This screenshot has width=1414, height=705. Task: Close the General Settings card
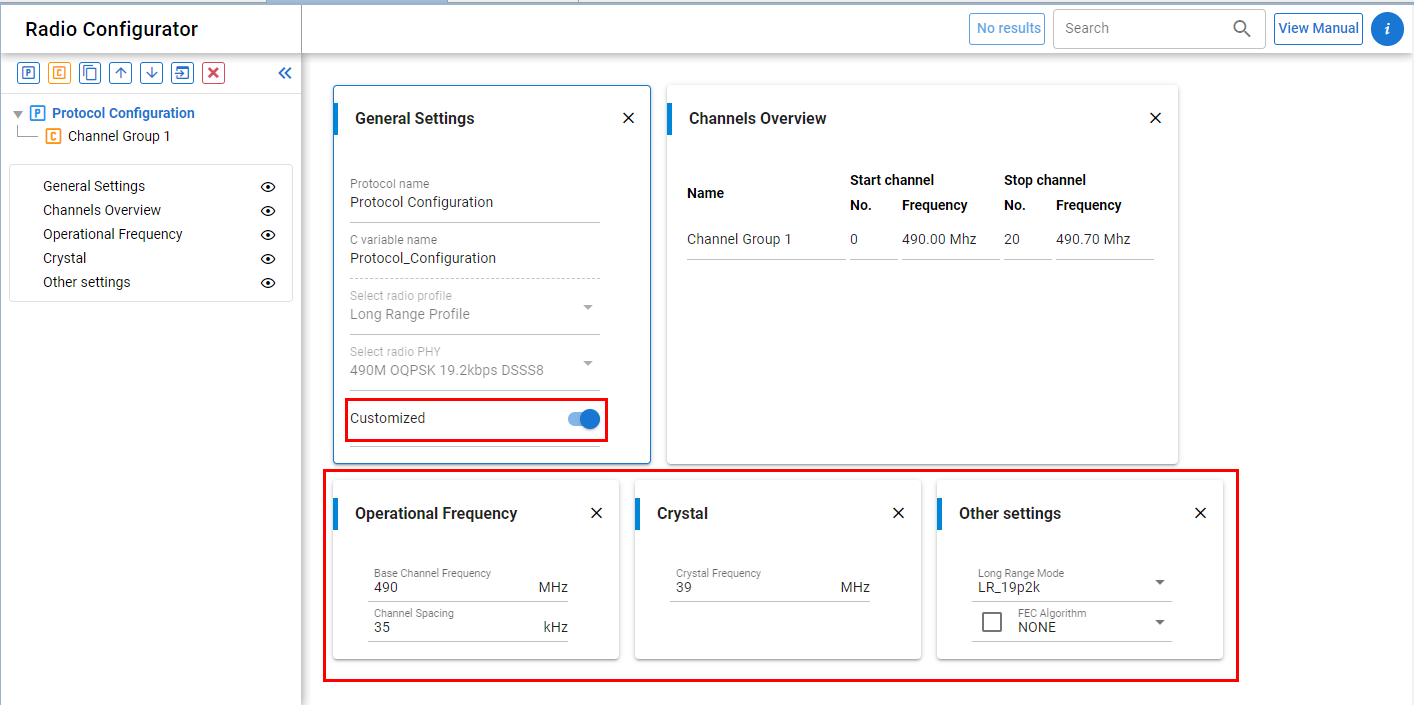coord(628,118)
